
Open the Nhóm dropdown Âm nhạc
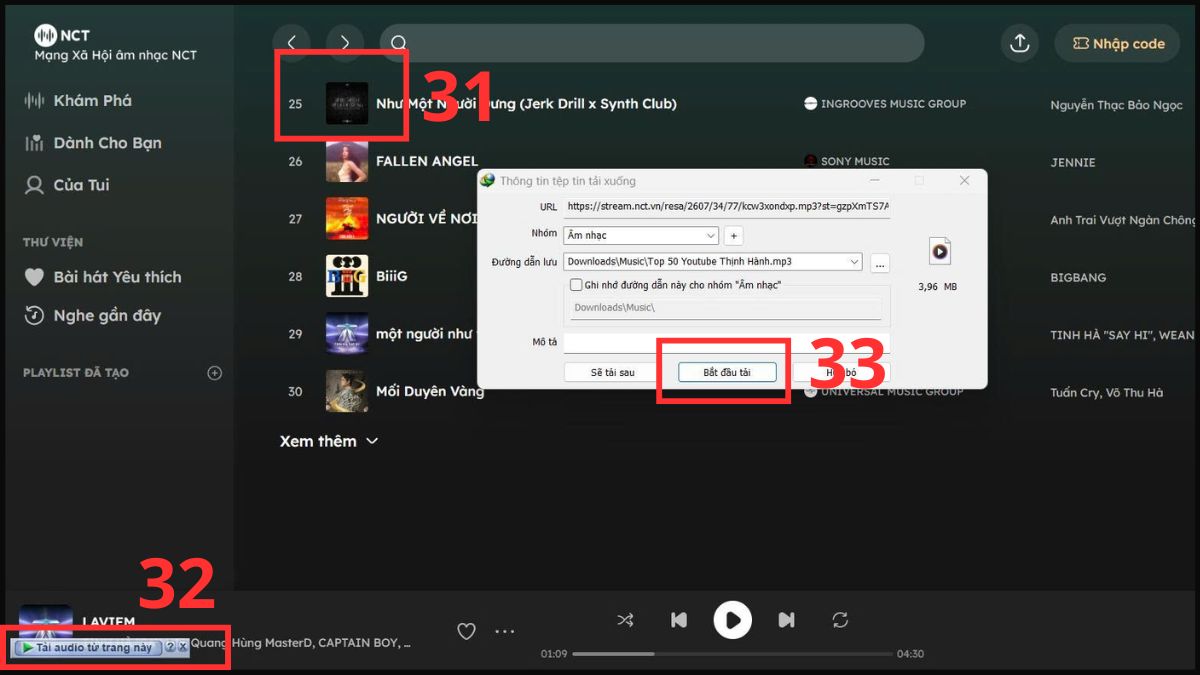click(x=640, y=235)
